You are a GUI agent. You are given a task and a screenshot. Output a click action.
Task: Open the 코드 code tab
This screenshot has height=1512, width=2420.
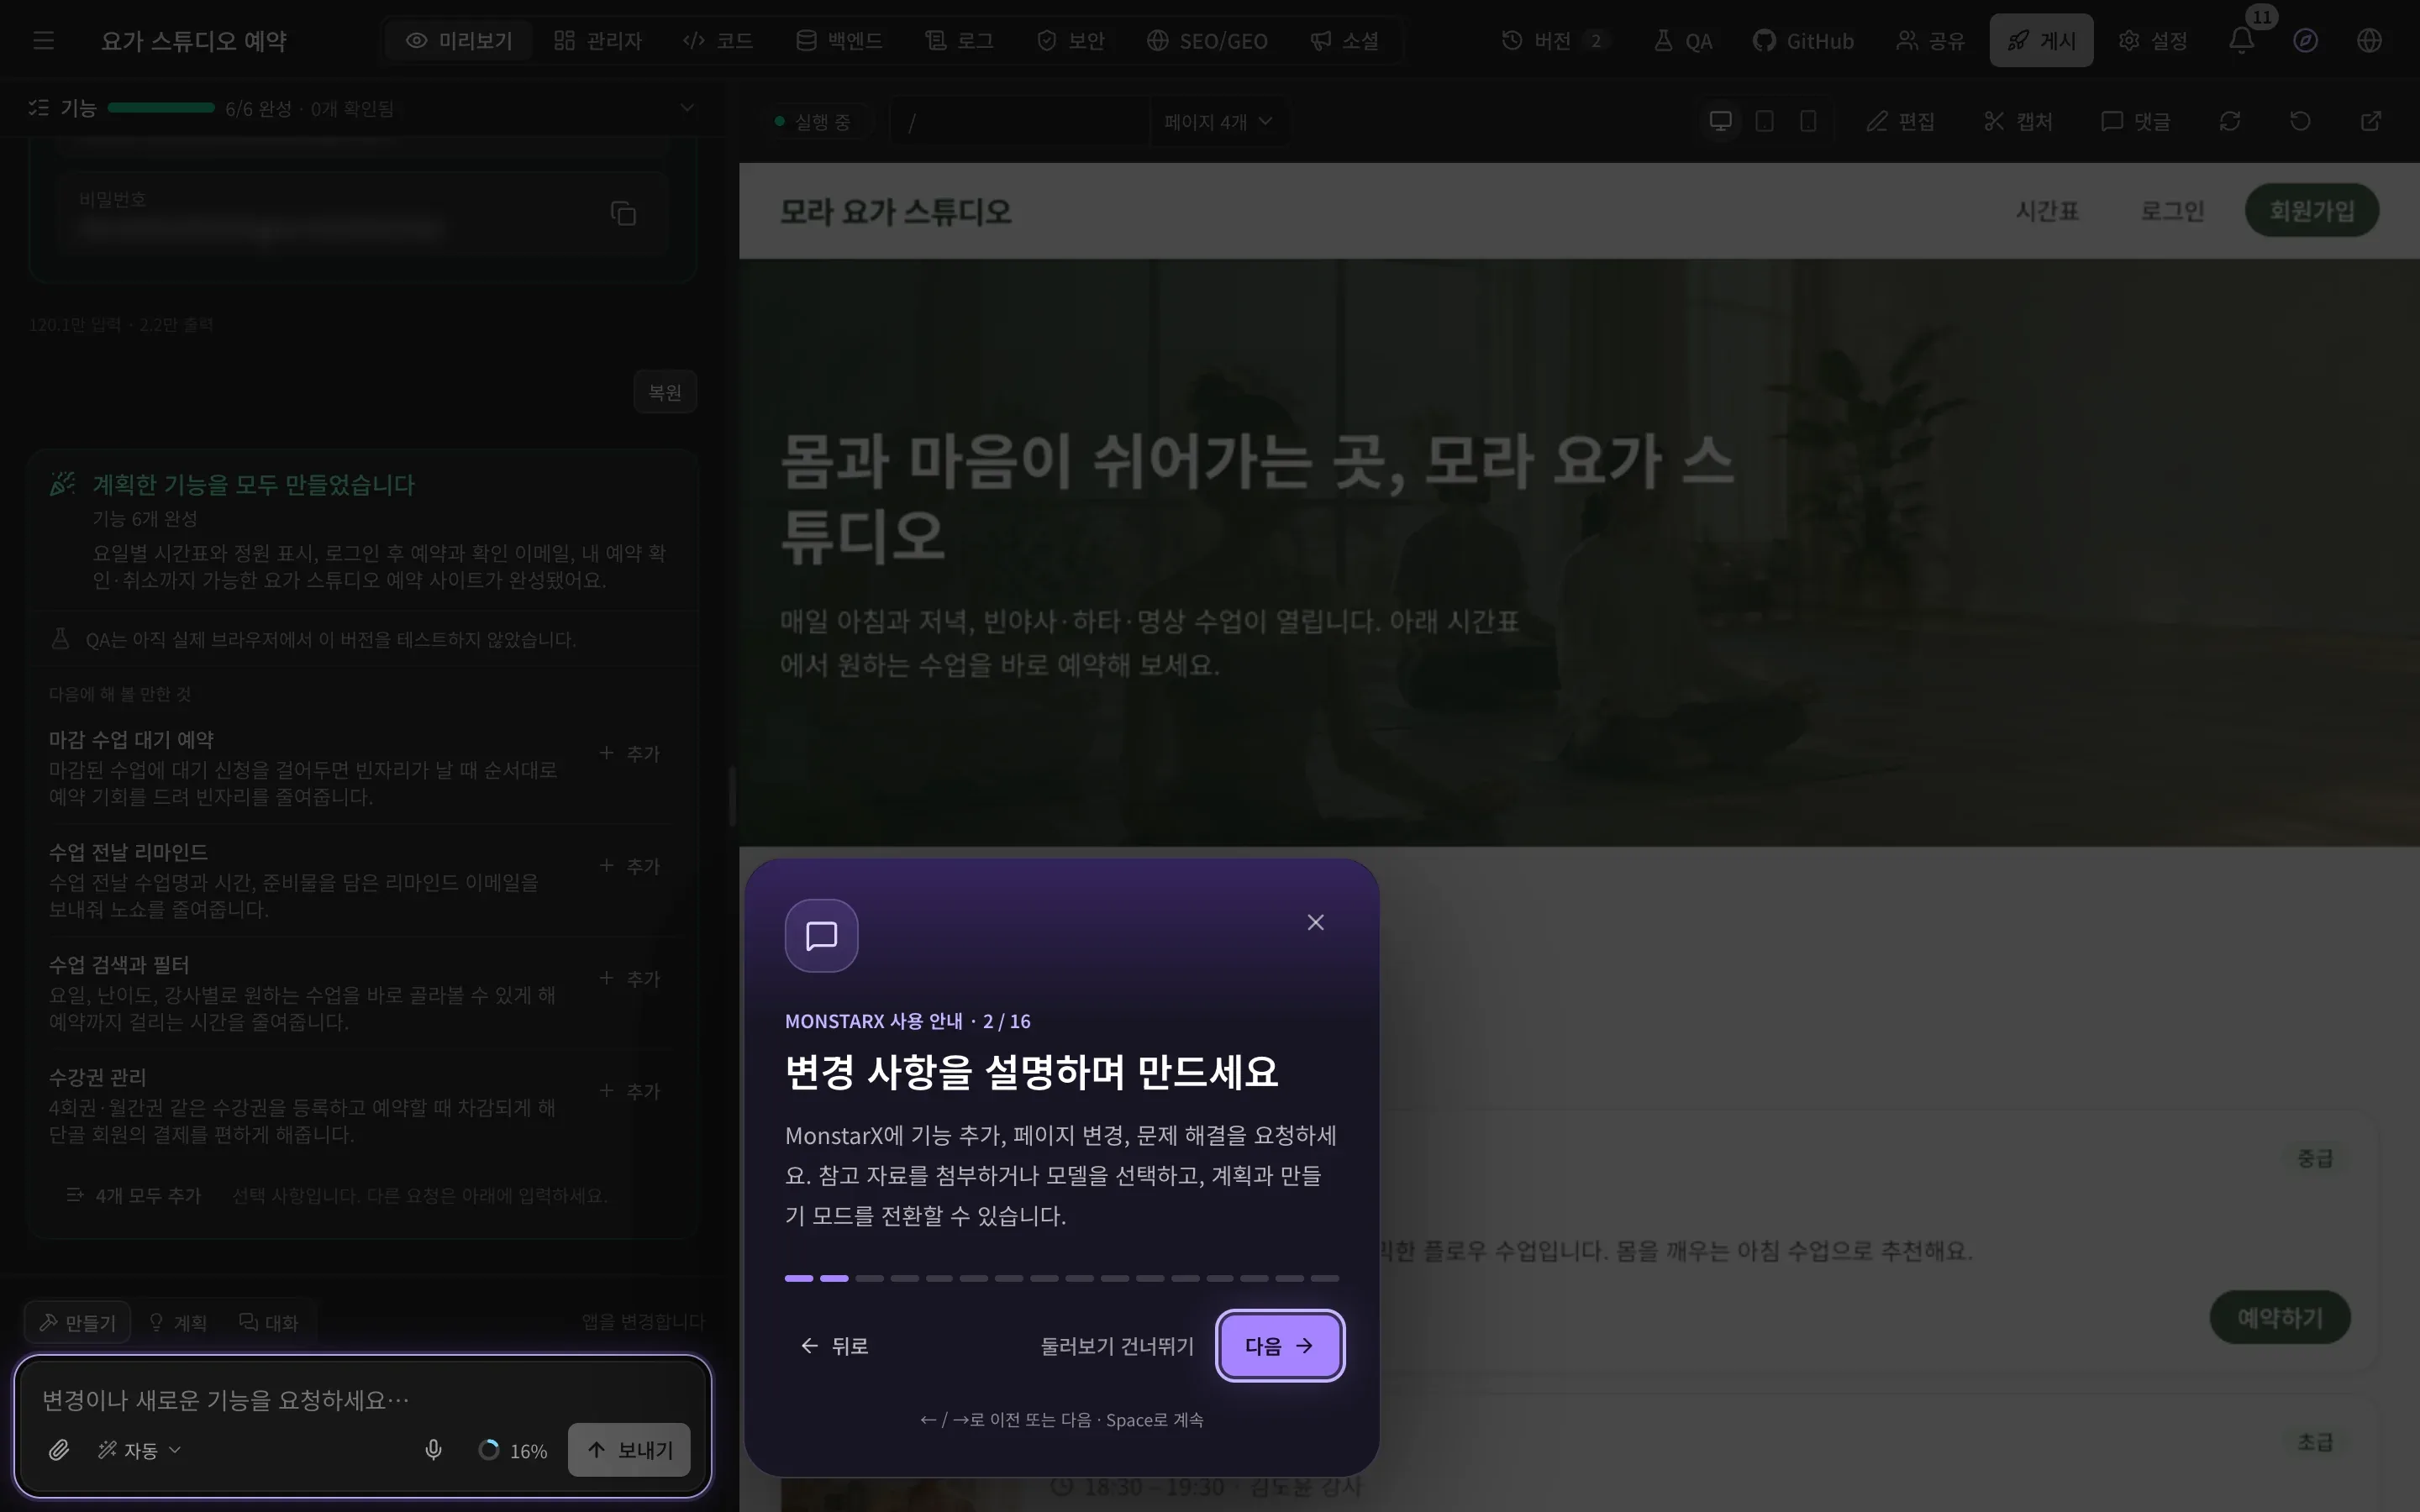click(x=718, y=40)
